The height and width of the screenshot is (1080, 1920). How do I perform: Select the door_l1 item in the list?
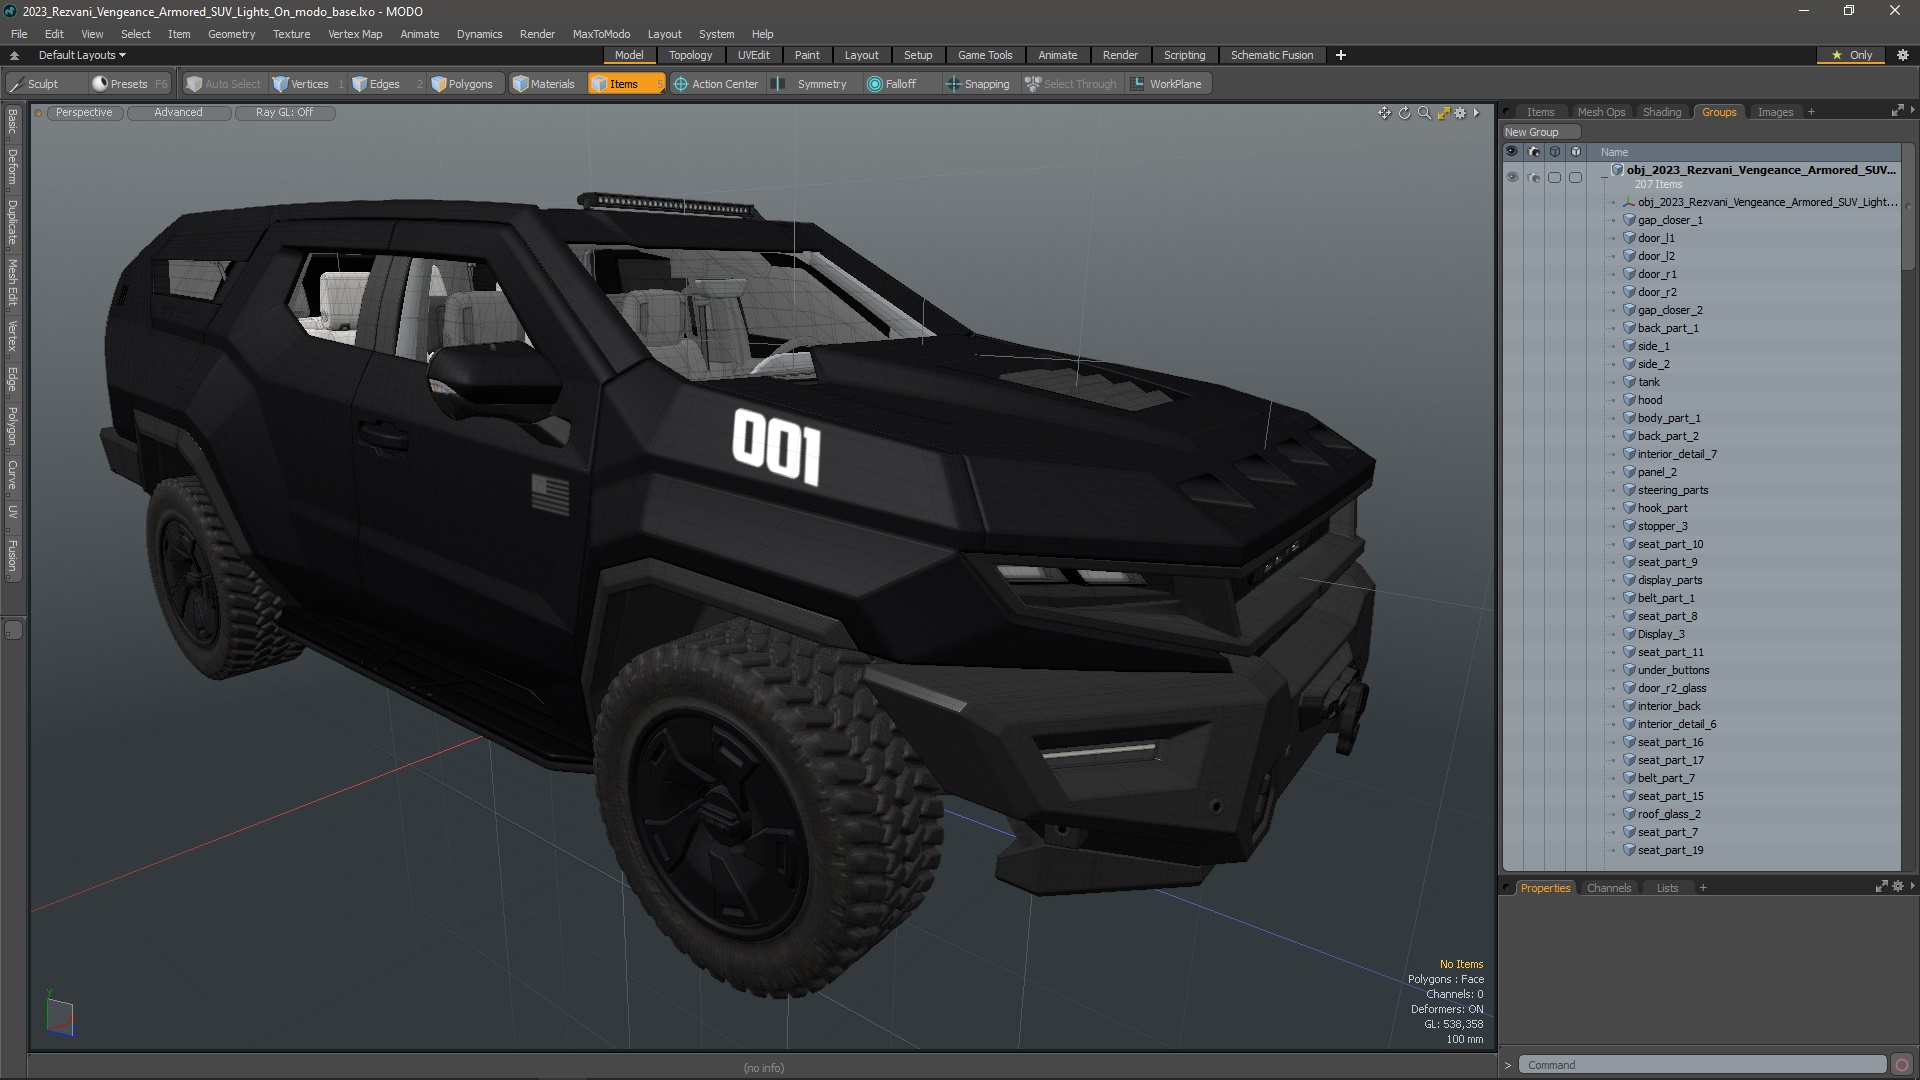tap(1655, 238)
